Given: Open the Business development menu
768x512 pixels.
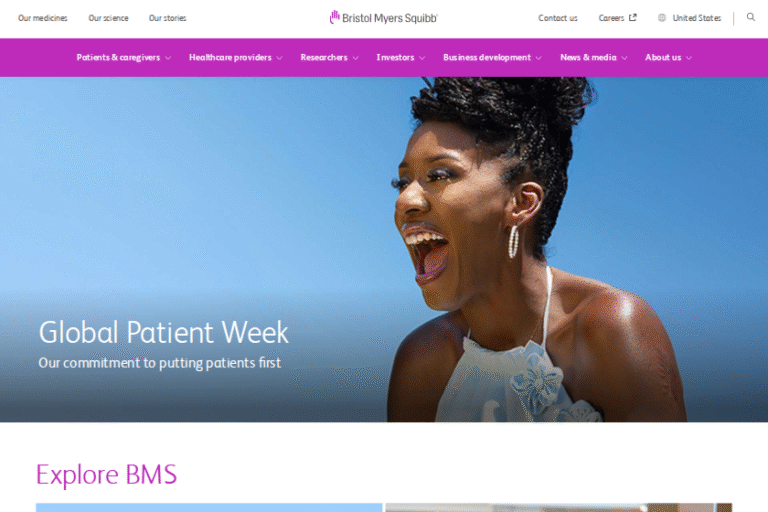Looking at the screenshot, I should [x=492, y=57].
